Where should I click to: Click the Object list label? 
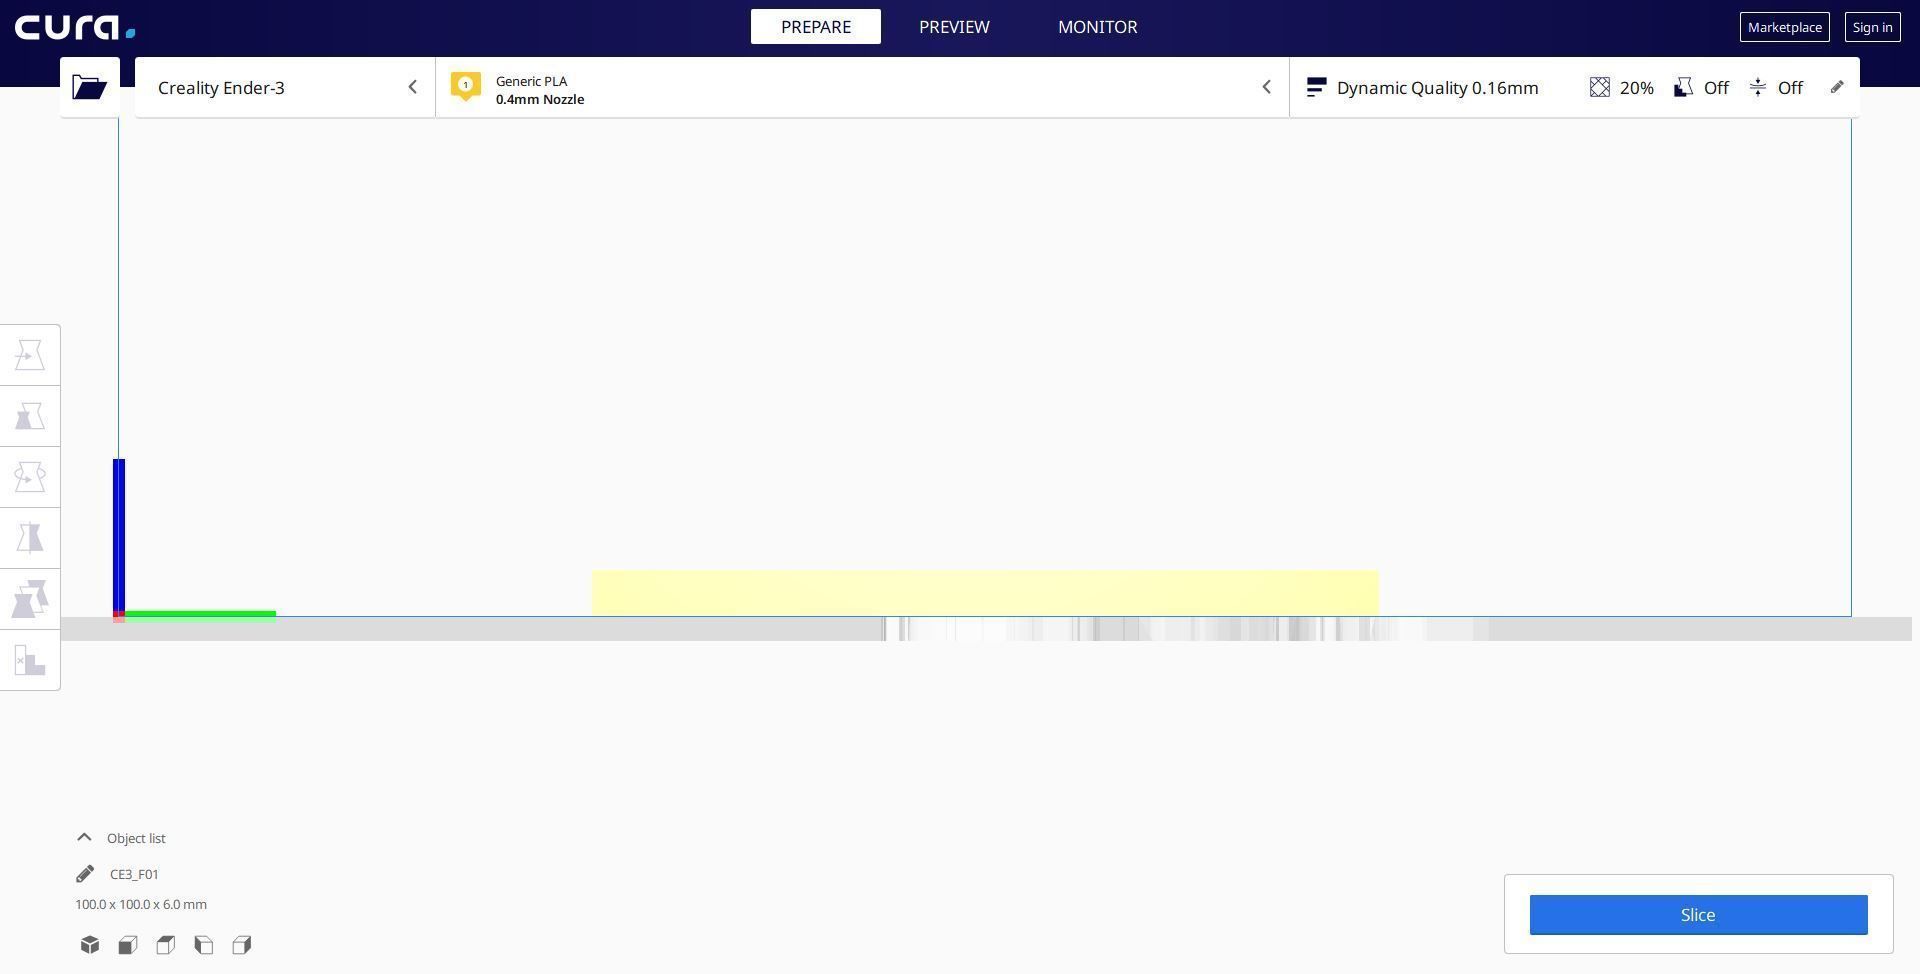pos(136,838)
